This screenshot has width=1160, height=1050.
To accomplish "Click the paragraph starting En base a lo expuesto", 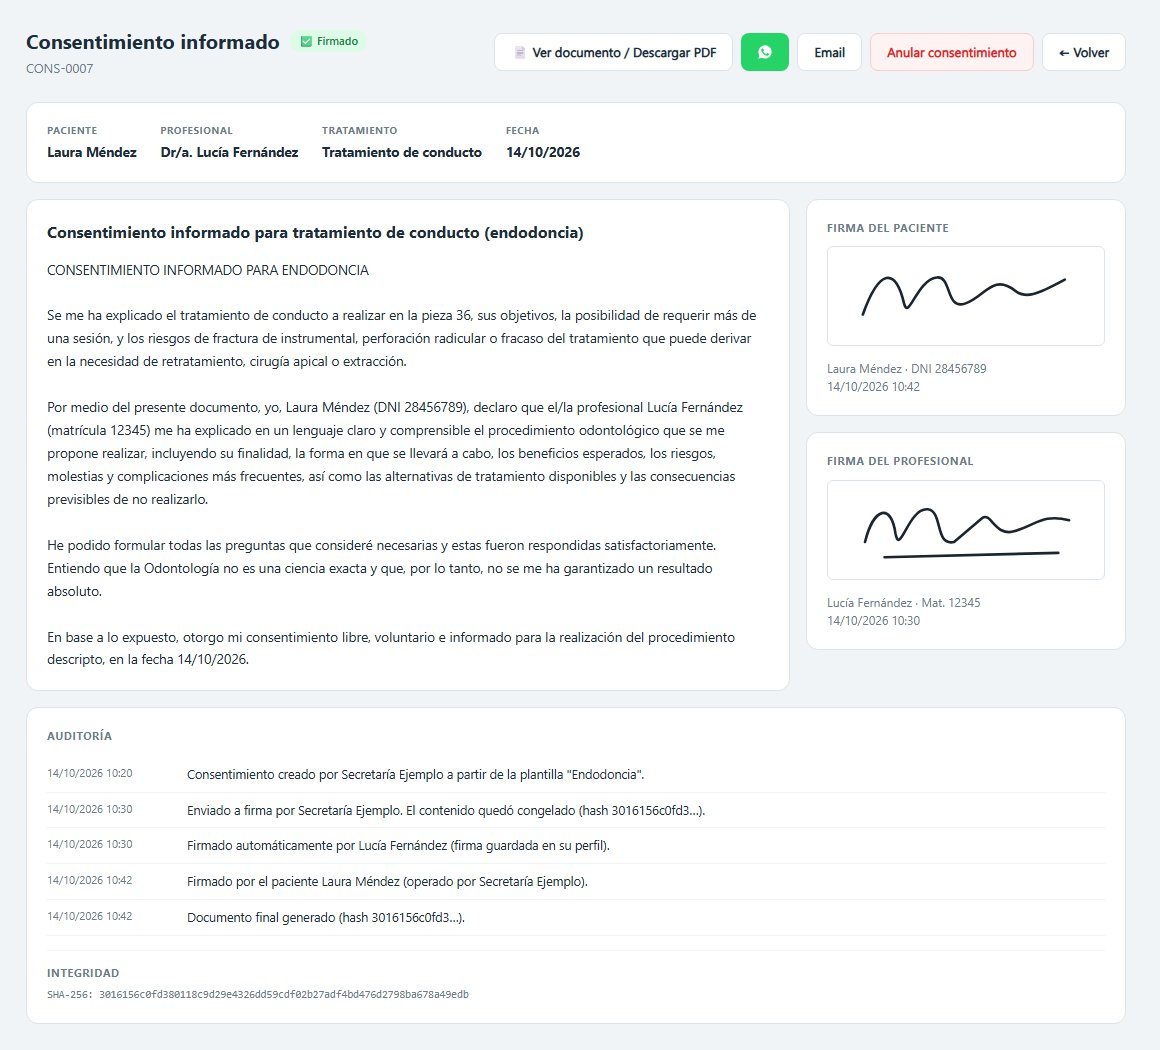I will point(391,648).
